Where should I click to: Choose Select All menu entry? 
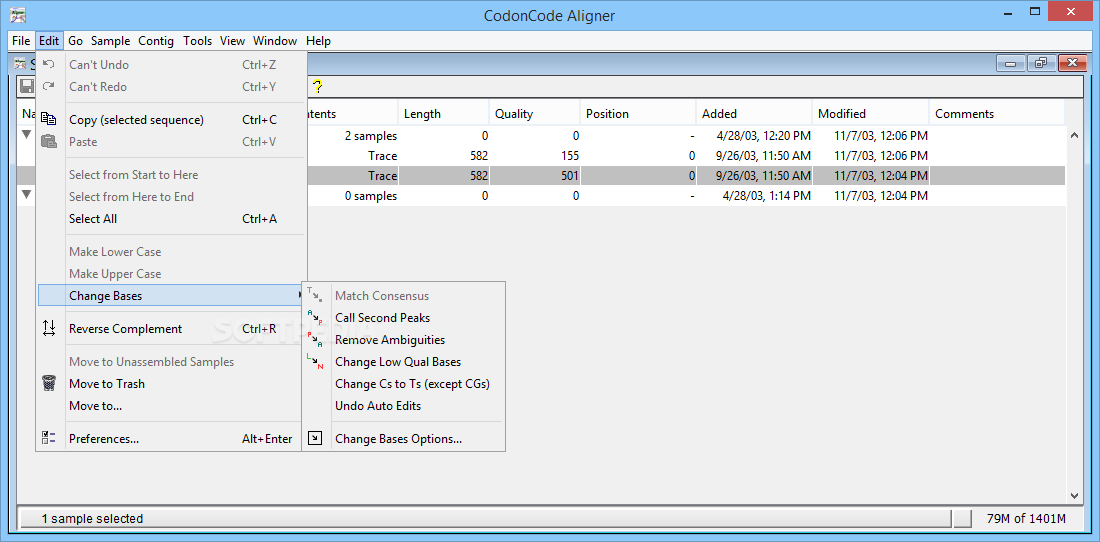coord(171,219)
